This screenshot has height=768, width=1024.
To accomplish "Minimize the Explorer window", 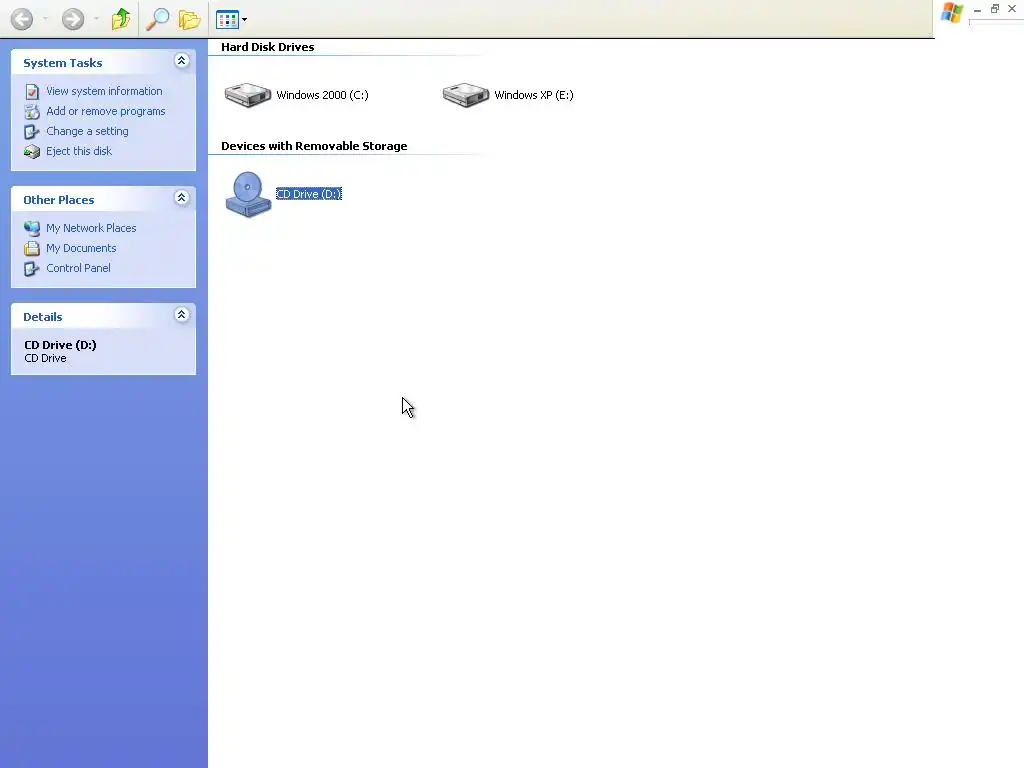I will (977, 9).
